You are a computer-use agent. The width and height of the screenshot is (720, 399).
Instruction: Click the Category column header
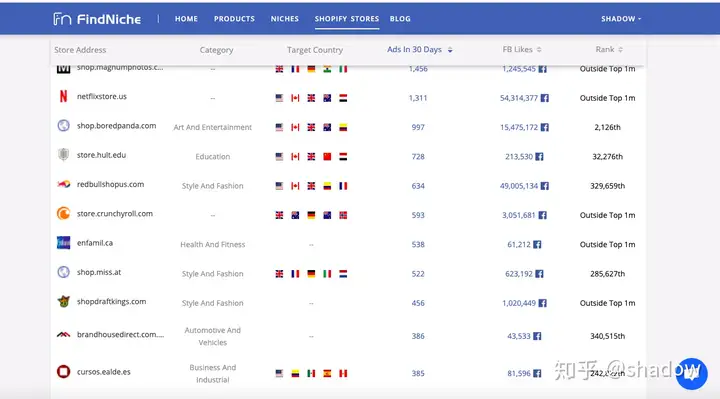pos(216,50)
